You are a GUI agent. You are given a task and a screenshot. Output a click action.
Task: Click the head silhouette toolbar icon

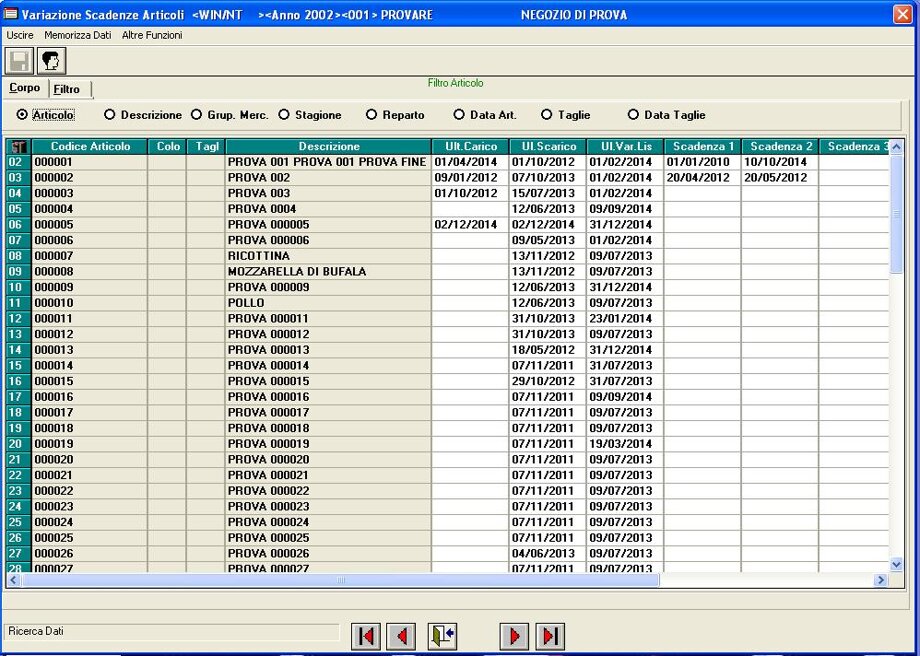[x=52, y=61]
